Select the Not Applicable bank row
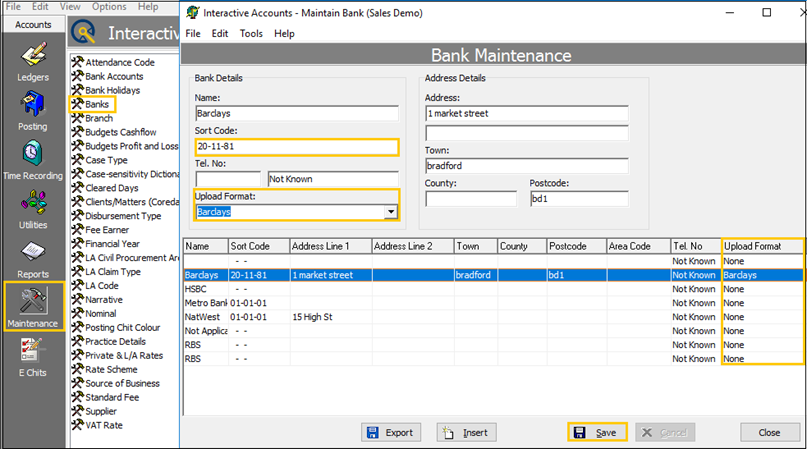Image resolution: width=807 pixels, height=449 pixels. pyautogui.click(x=493, y=331)
